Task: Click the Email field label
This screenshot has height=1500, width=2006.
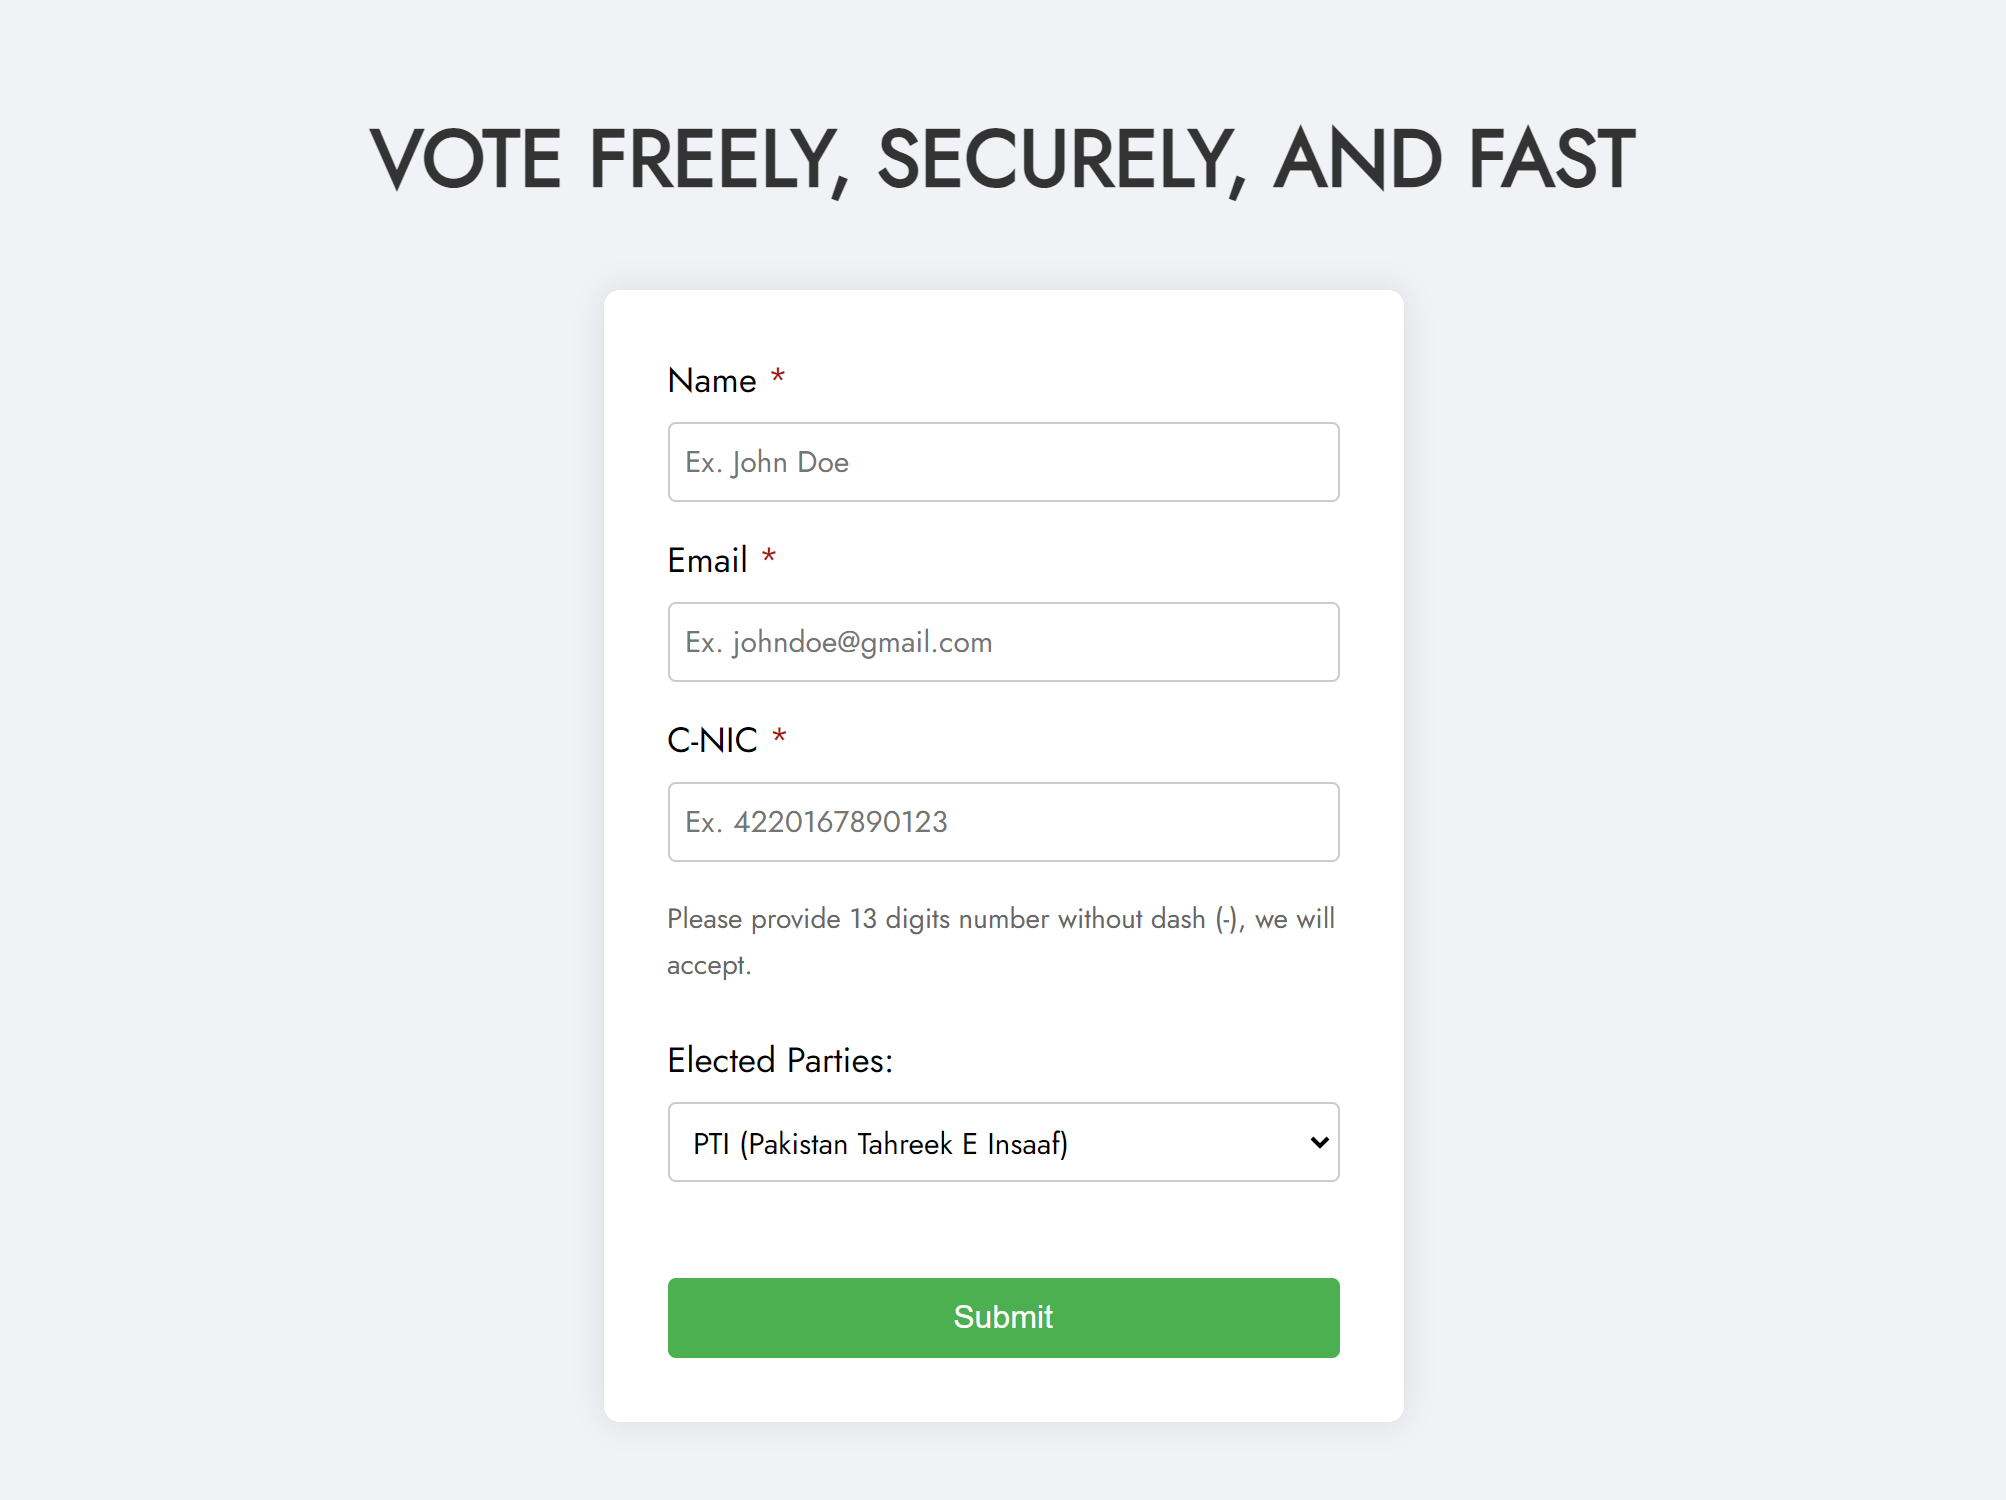Action: tap(707, 560)
